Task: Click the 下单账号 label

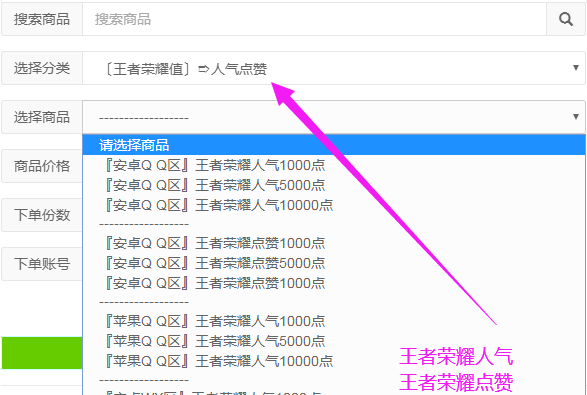Action: tap(42, 264)
